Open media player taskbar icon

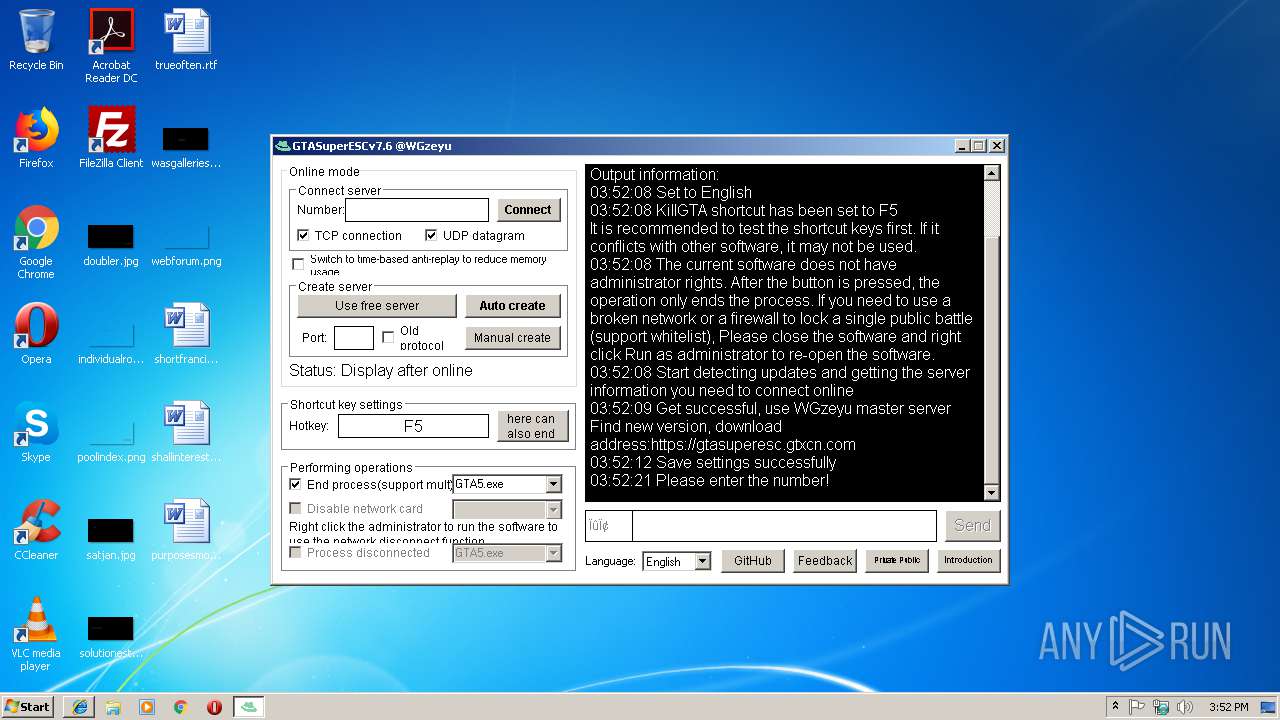coord(147,707)
